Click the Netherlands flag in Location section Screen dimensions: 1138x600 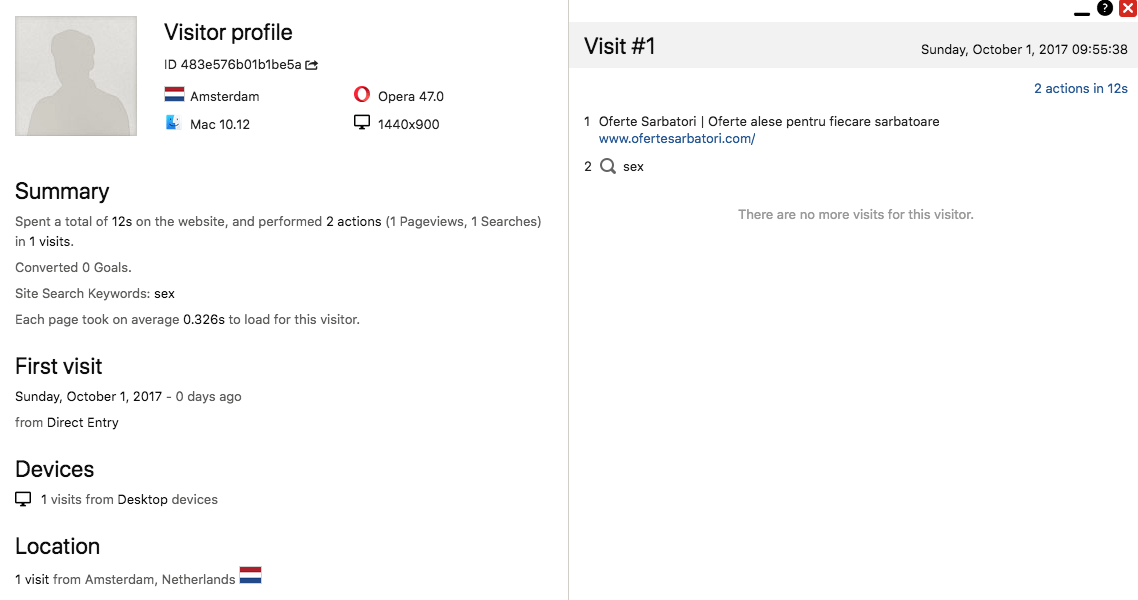[x=250, y=576]
